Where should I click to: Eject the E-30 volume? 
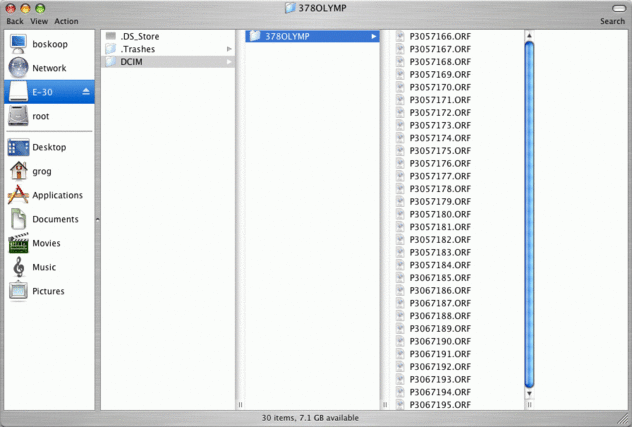pyautogui.click(x=86, y=92)
